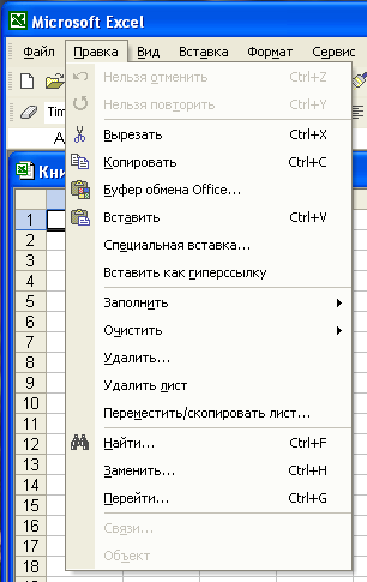
Task: Select row header 14
Action: (x=31, y=485)
